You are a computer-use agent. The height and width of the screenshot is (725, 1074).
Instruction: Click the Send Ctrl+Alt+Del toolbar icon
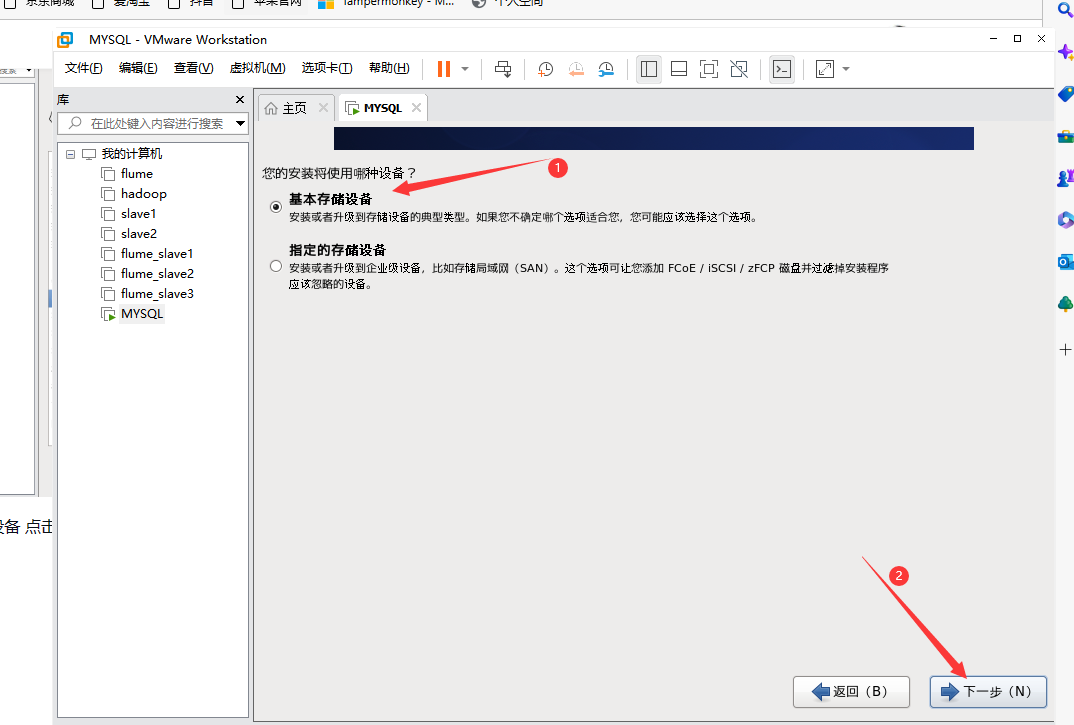pyautogui.click(x=503, y=69)
